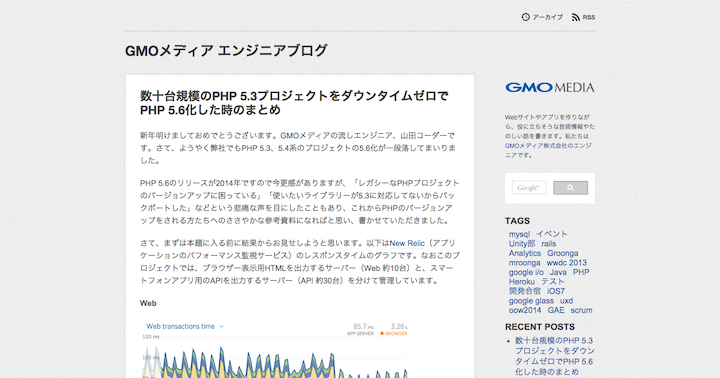This screenshot has height=378, width=720.
Task: Click the BROWSER orange legend marker
Action: coord(382,334)
